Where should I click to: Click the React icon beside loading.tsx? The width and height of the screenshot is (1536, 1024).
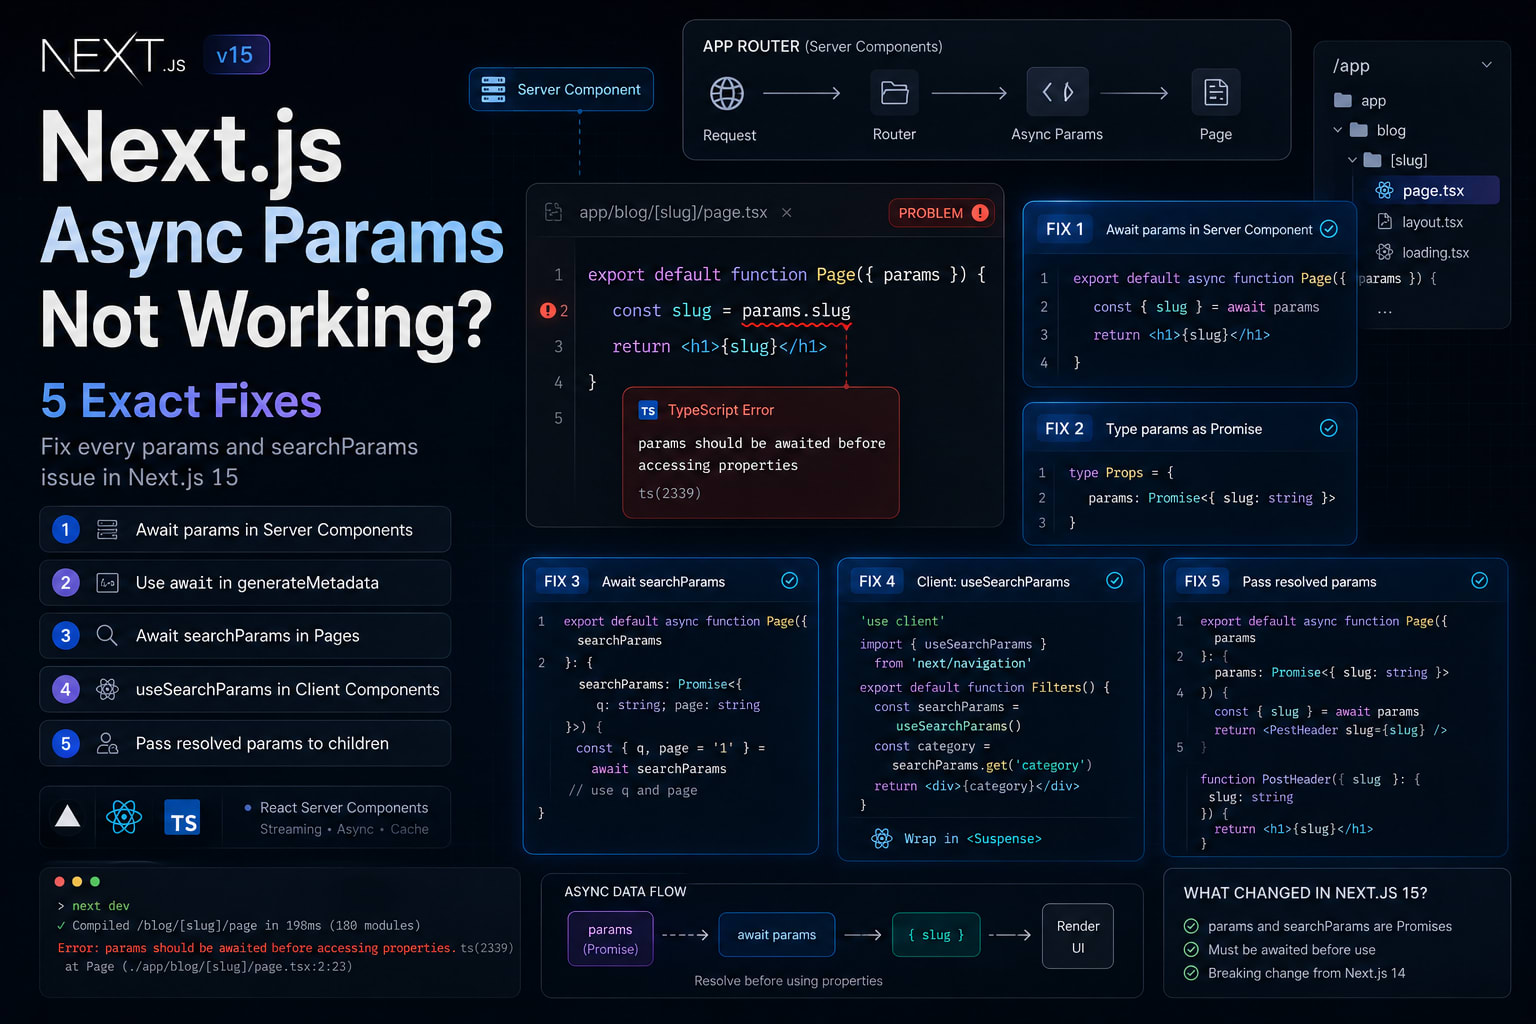click(1384, 252)
